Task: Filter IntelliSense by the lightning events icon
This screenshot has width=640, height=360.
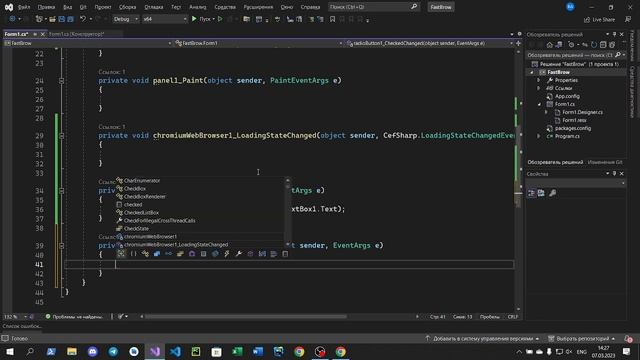Action: pyautogui.click(x=227, y=254)
